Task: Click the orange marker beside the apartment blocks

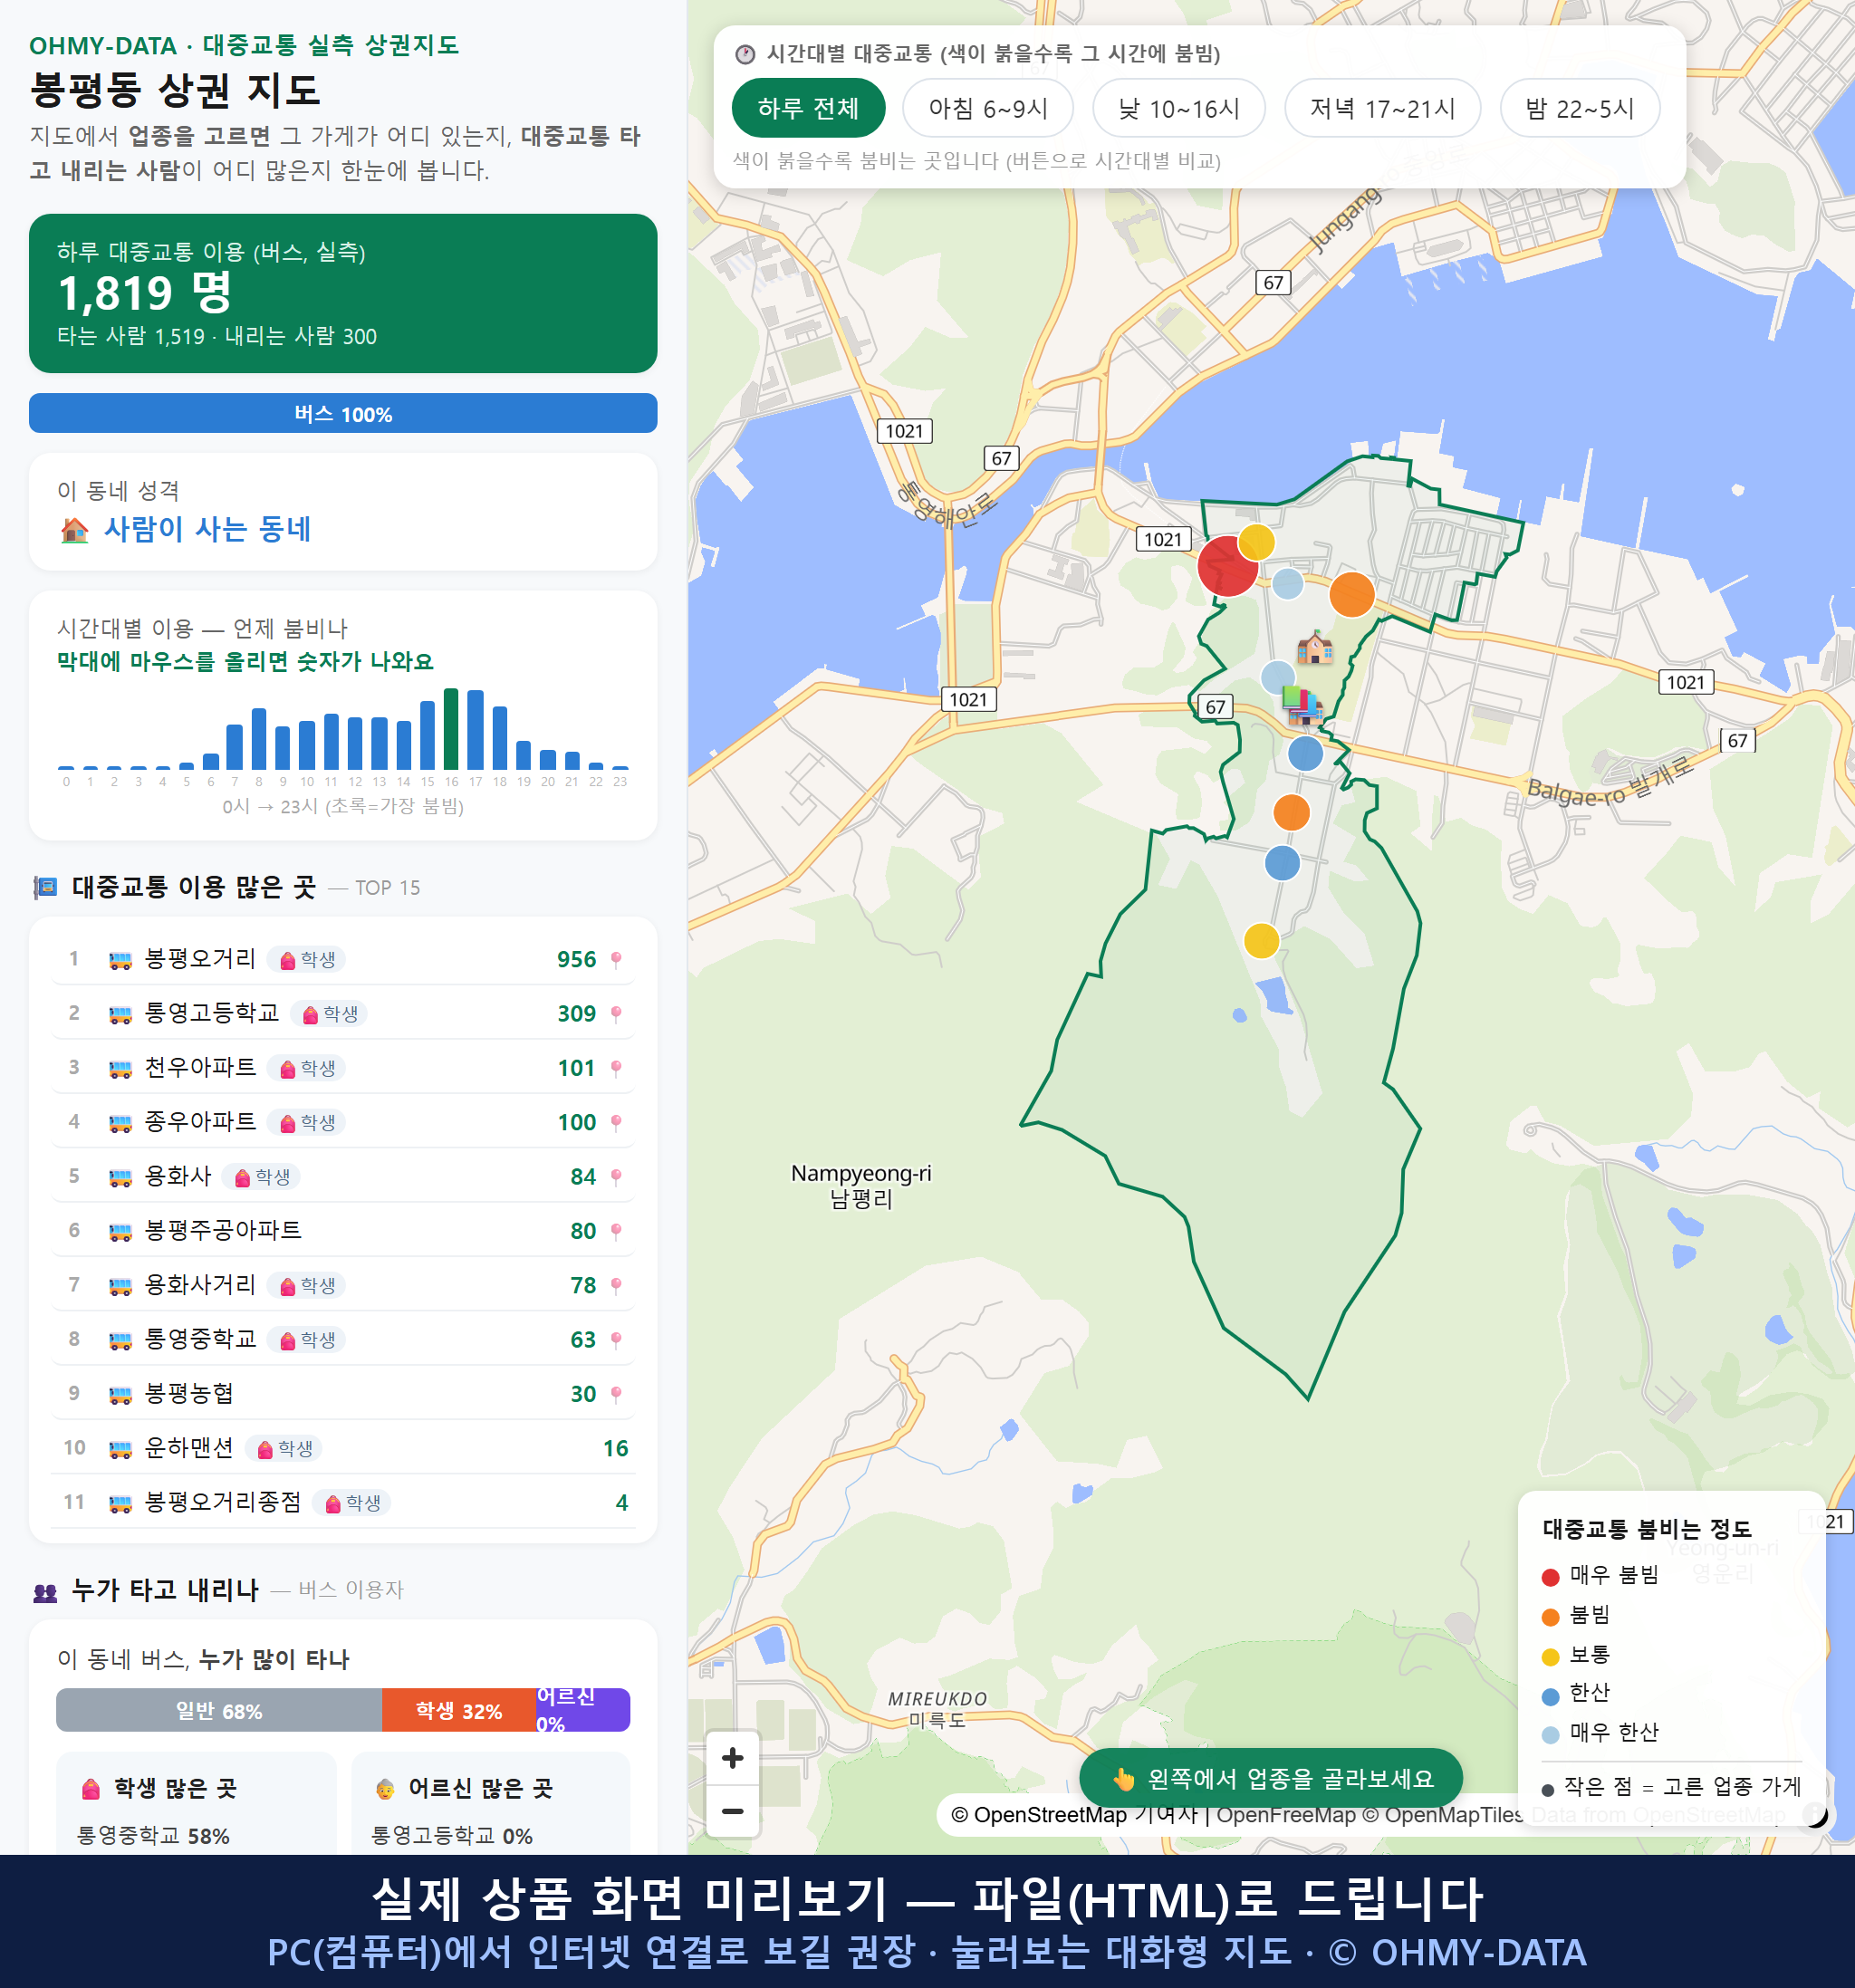Action: [1351, 594]
